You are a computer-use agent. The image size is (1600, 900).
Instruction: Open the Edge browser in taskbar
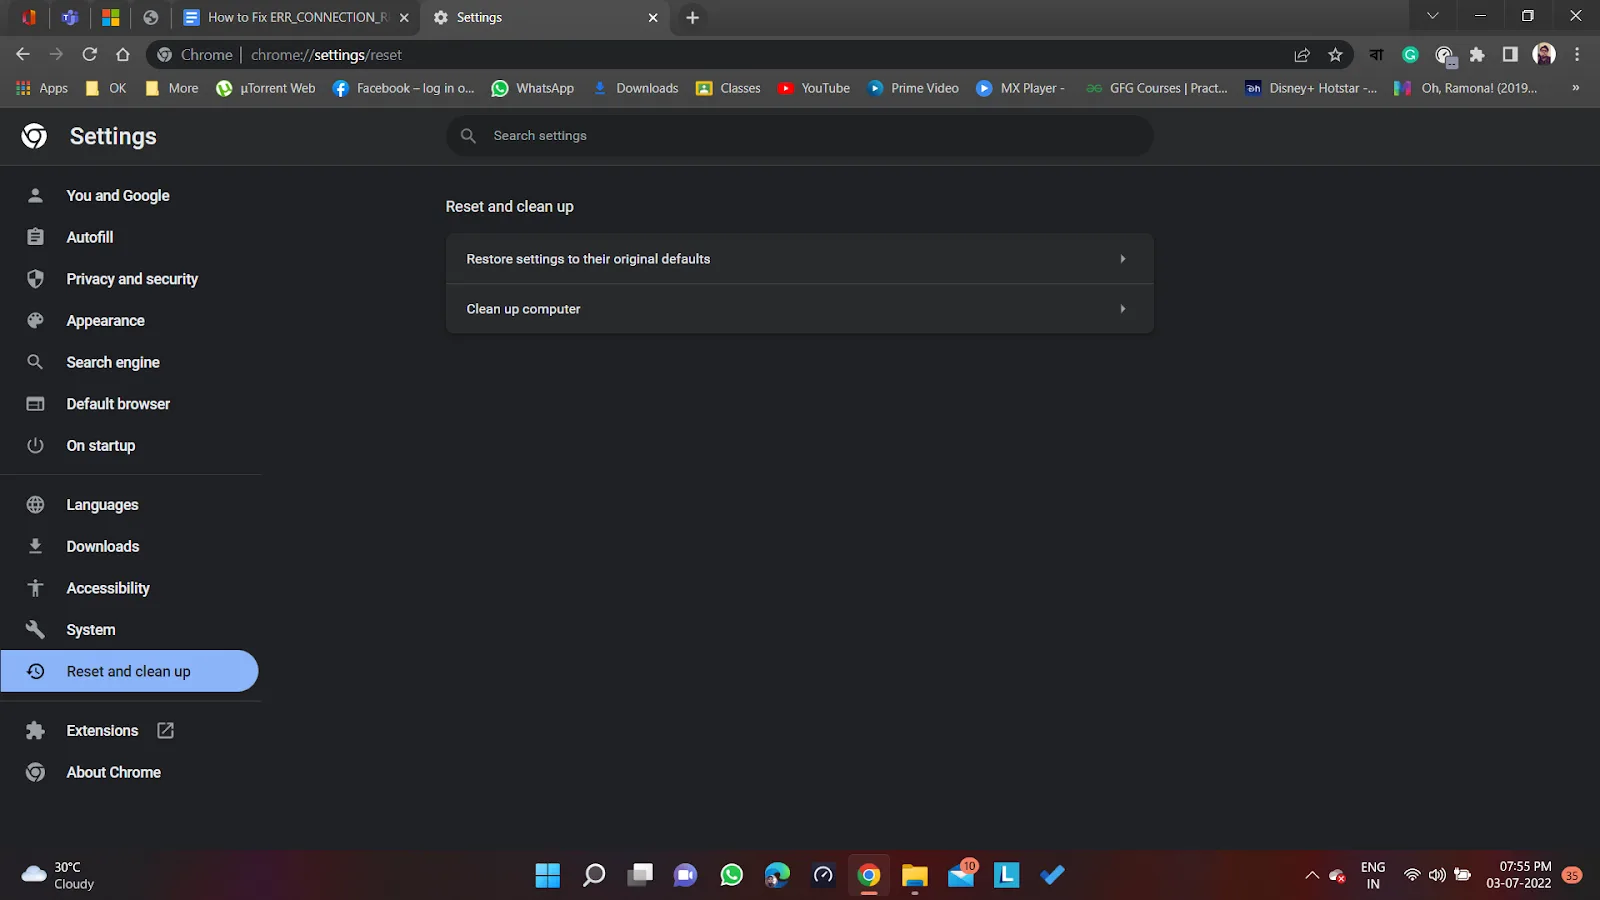coord(777,876)
